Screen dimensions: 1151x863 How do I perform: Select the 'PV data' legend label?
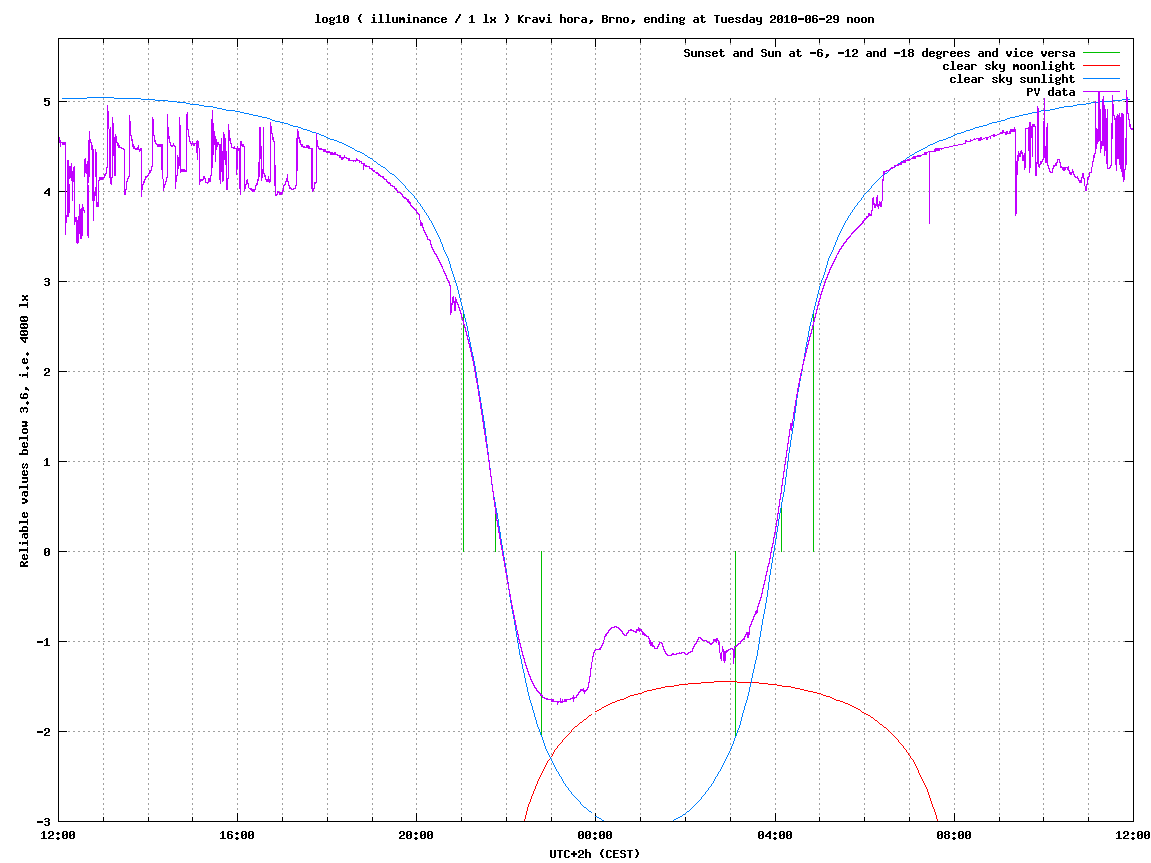[1050, 92]
